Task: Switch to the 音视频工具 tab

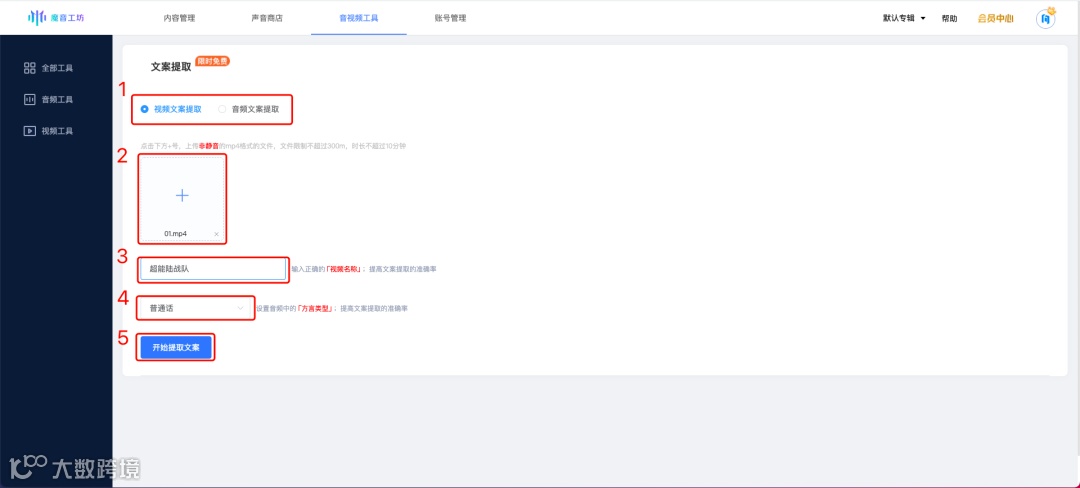Action: pos(359,18)
